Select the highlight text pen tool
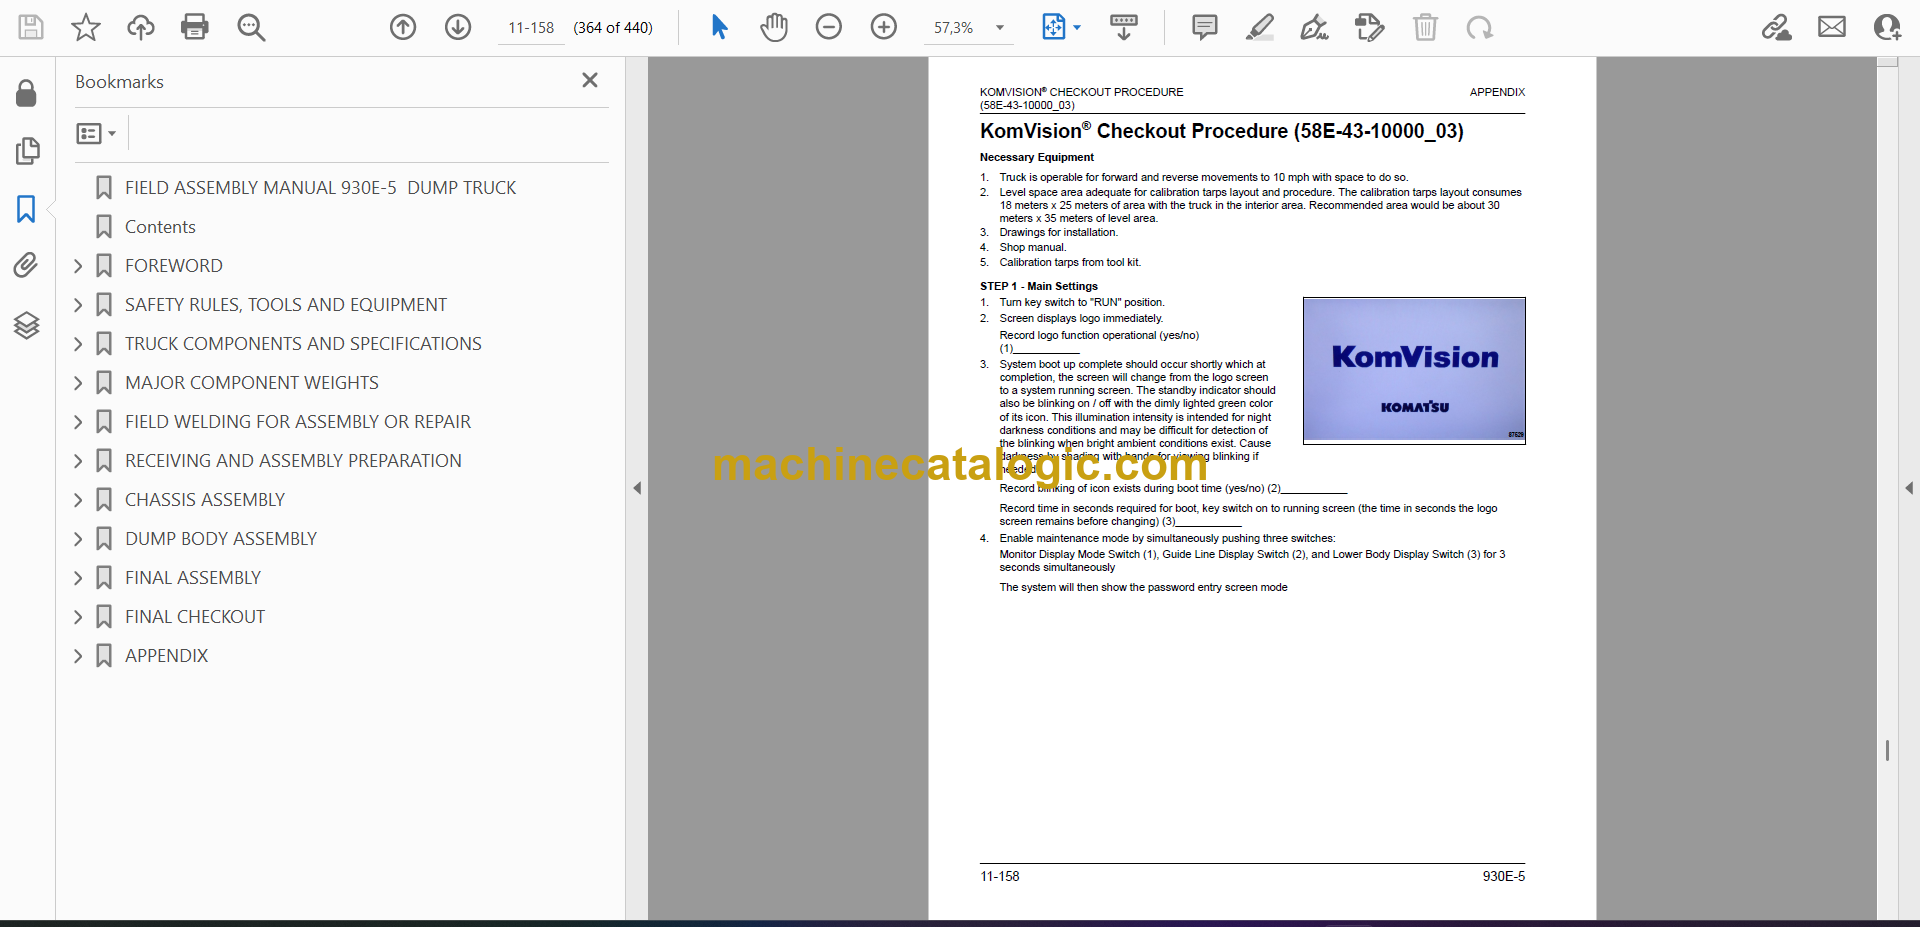1920x927 pixels. (1260, 27)
